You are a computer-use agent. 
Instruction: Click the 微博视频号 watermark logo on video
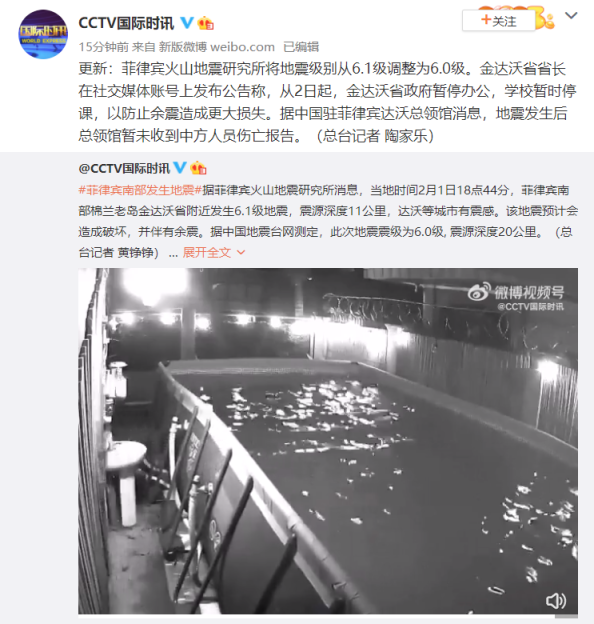[x=516, y=292]
